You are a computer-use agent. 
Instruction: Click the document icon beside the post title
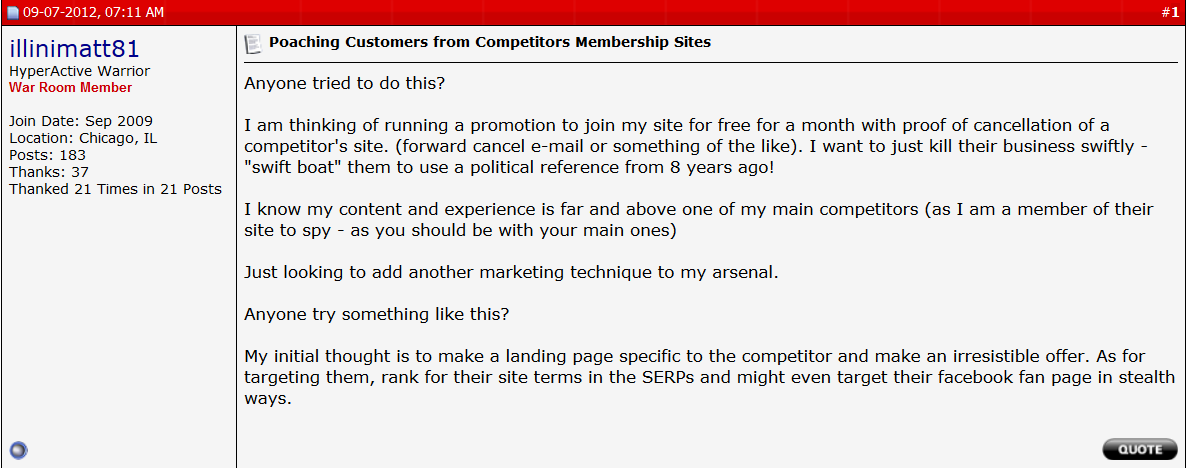tap(253, 43)
